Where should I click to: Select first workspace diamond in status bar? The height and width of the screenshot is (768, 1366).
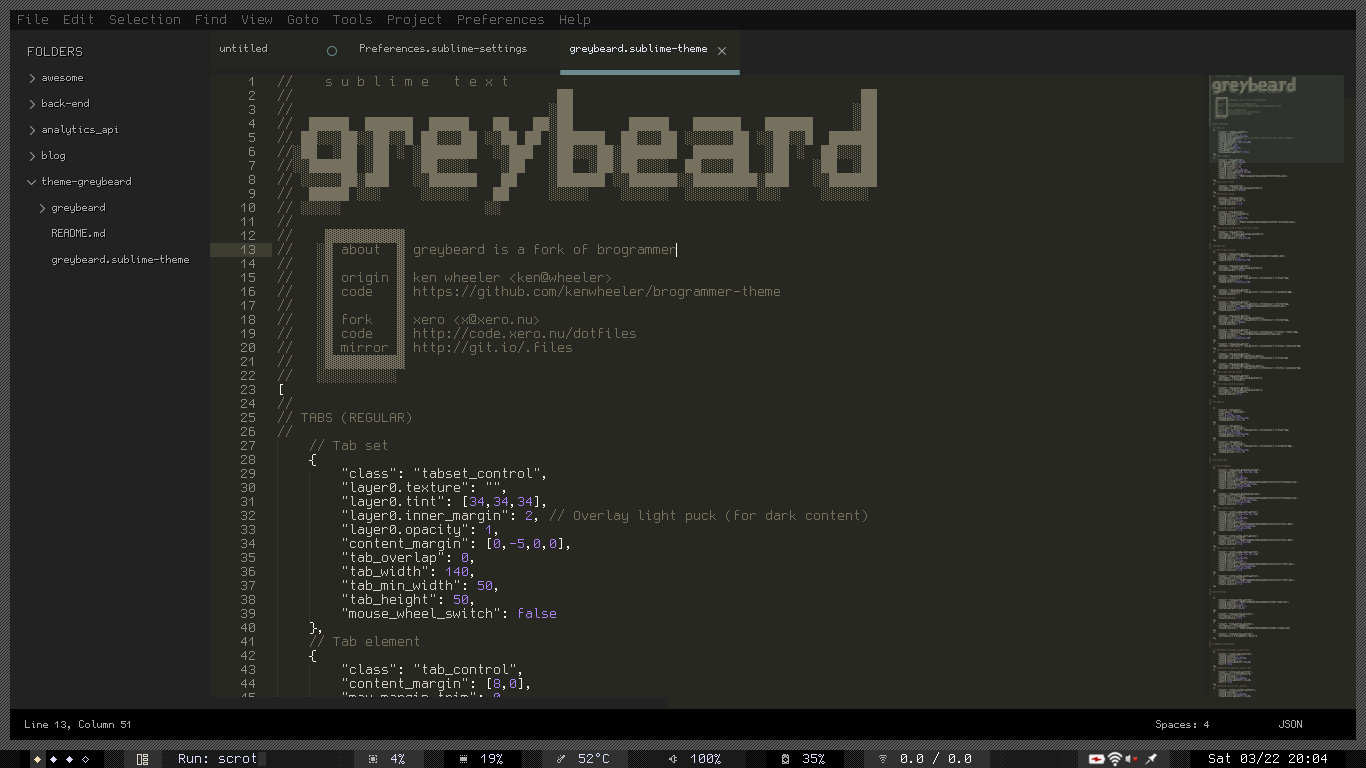click(x=38, y=759)
